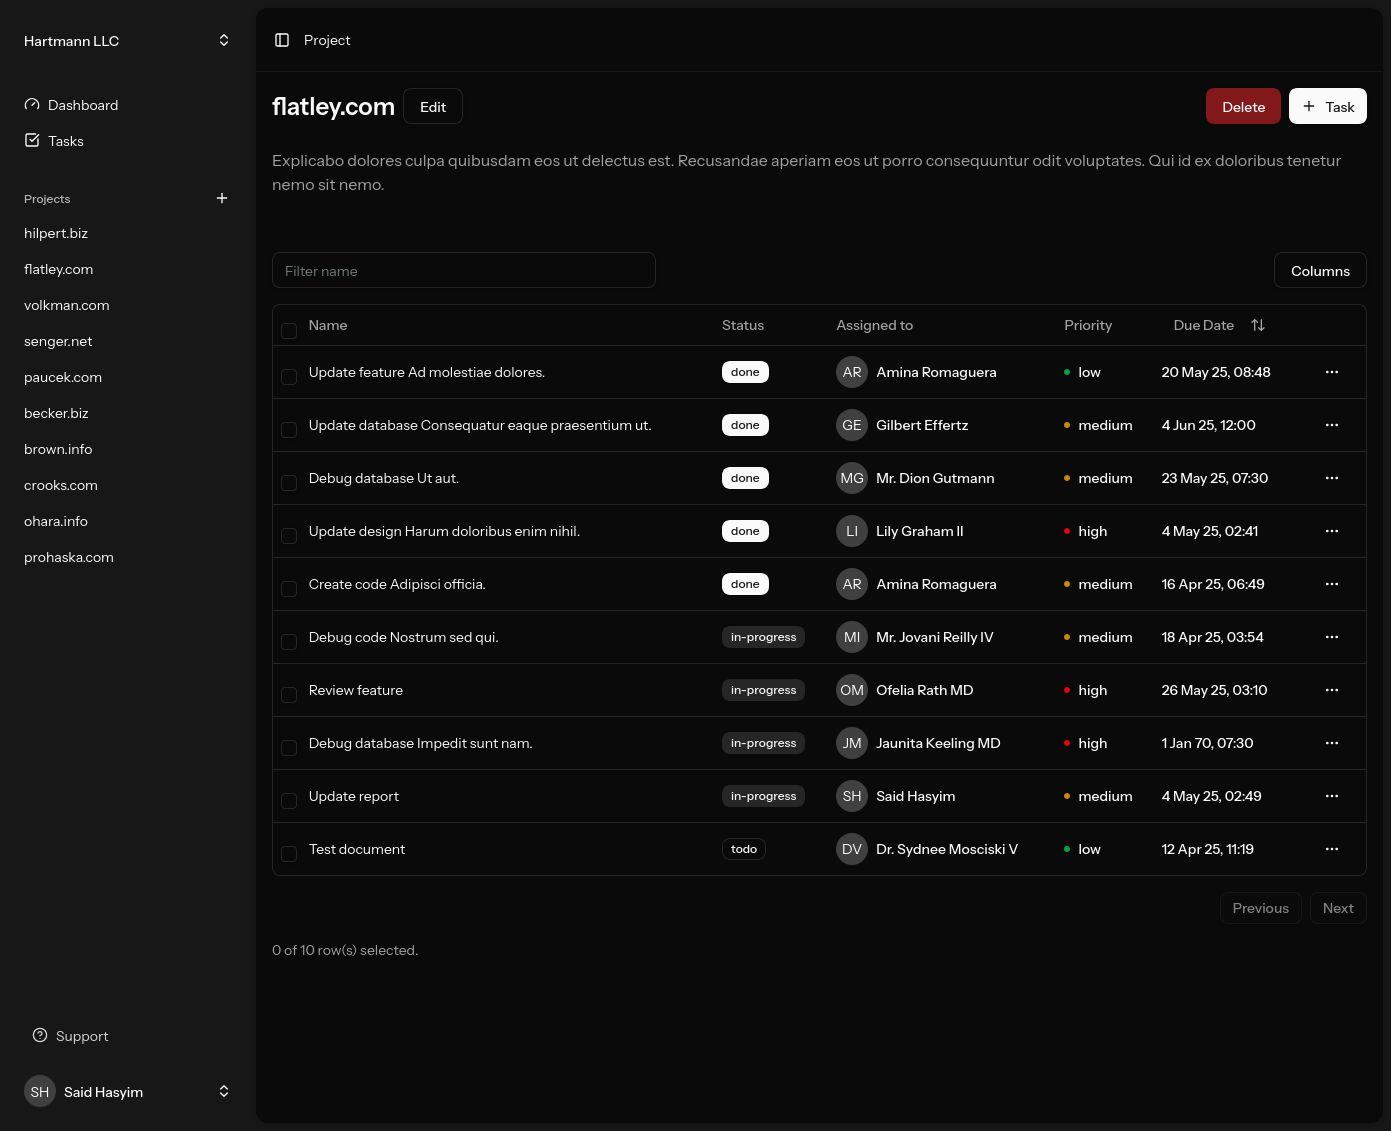The image size is (1391, 1131).
Task: Click the Support help icon
Action: click(x=40, y=1036)
